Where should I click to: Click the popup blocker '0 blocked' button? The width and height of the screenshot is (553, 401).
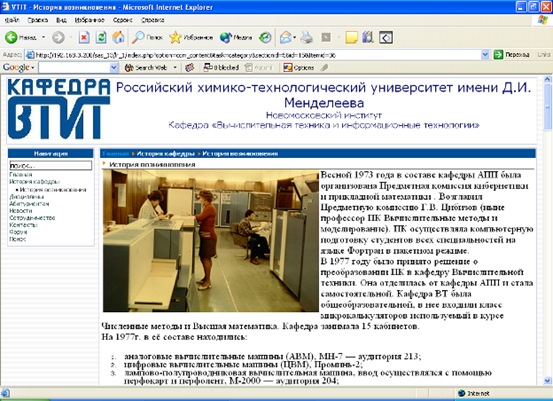(x=221, y=67)
